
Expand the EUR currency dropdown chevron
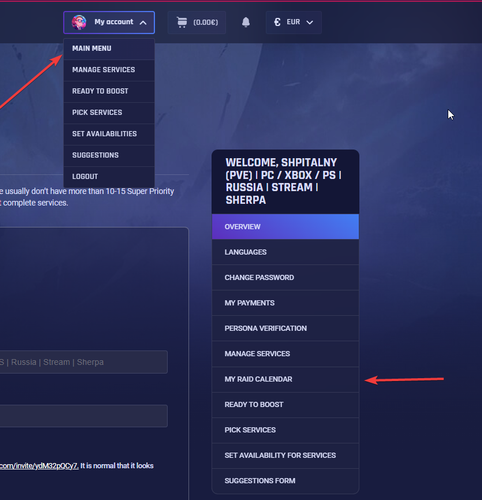click(x=310, y=23)
